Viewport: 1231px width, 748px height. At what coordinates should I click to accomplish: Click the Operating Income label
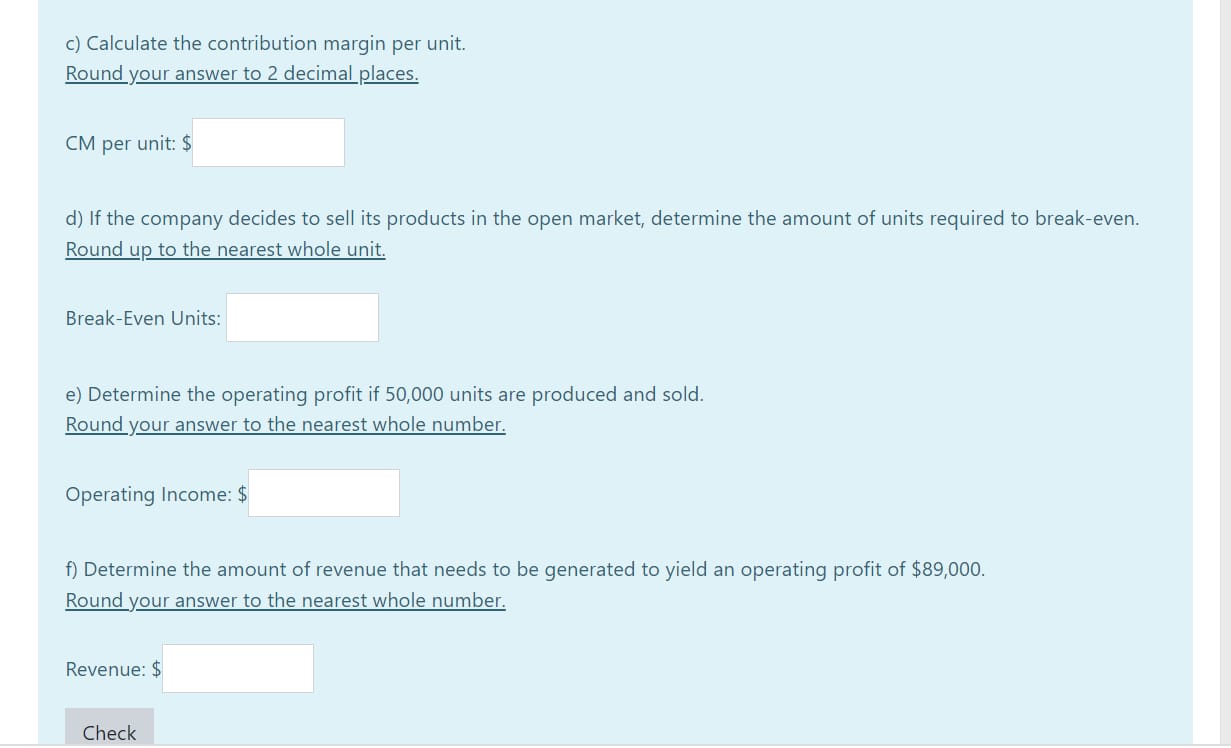pos(148,493)
